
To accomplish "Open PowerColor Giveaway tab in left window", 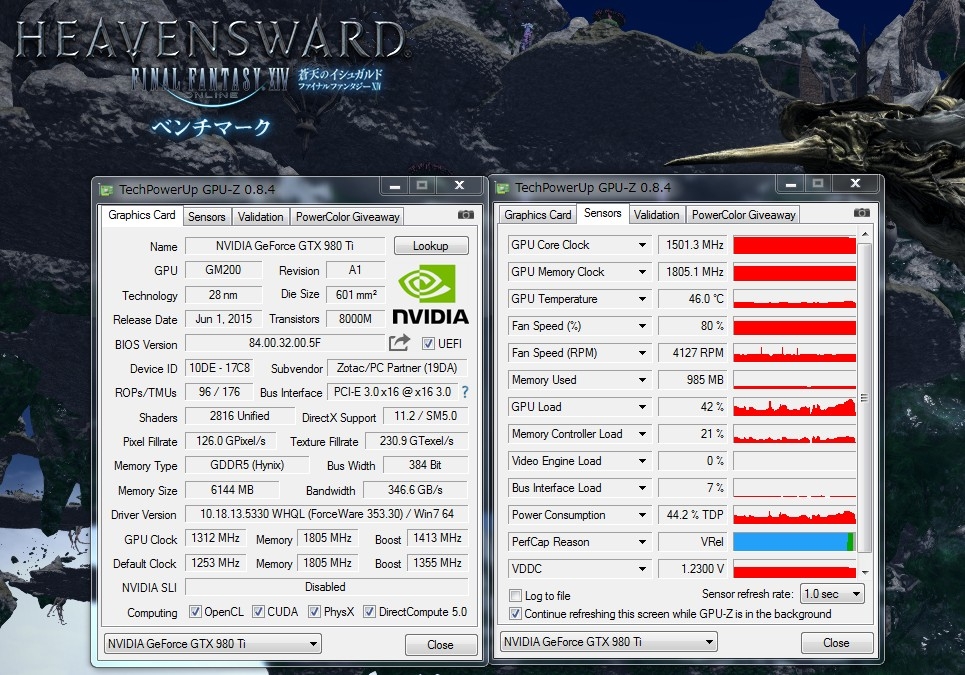I will (348, 217).
